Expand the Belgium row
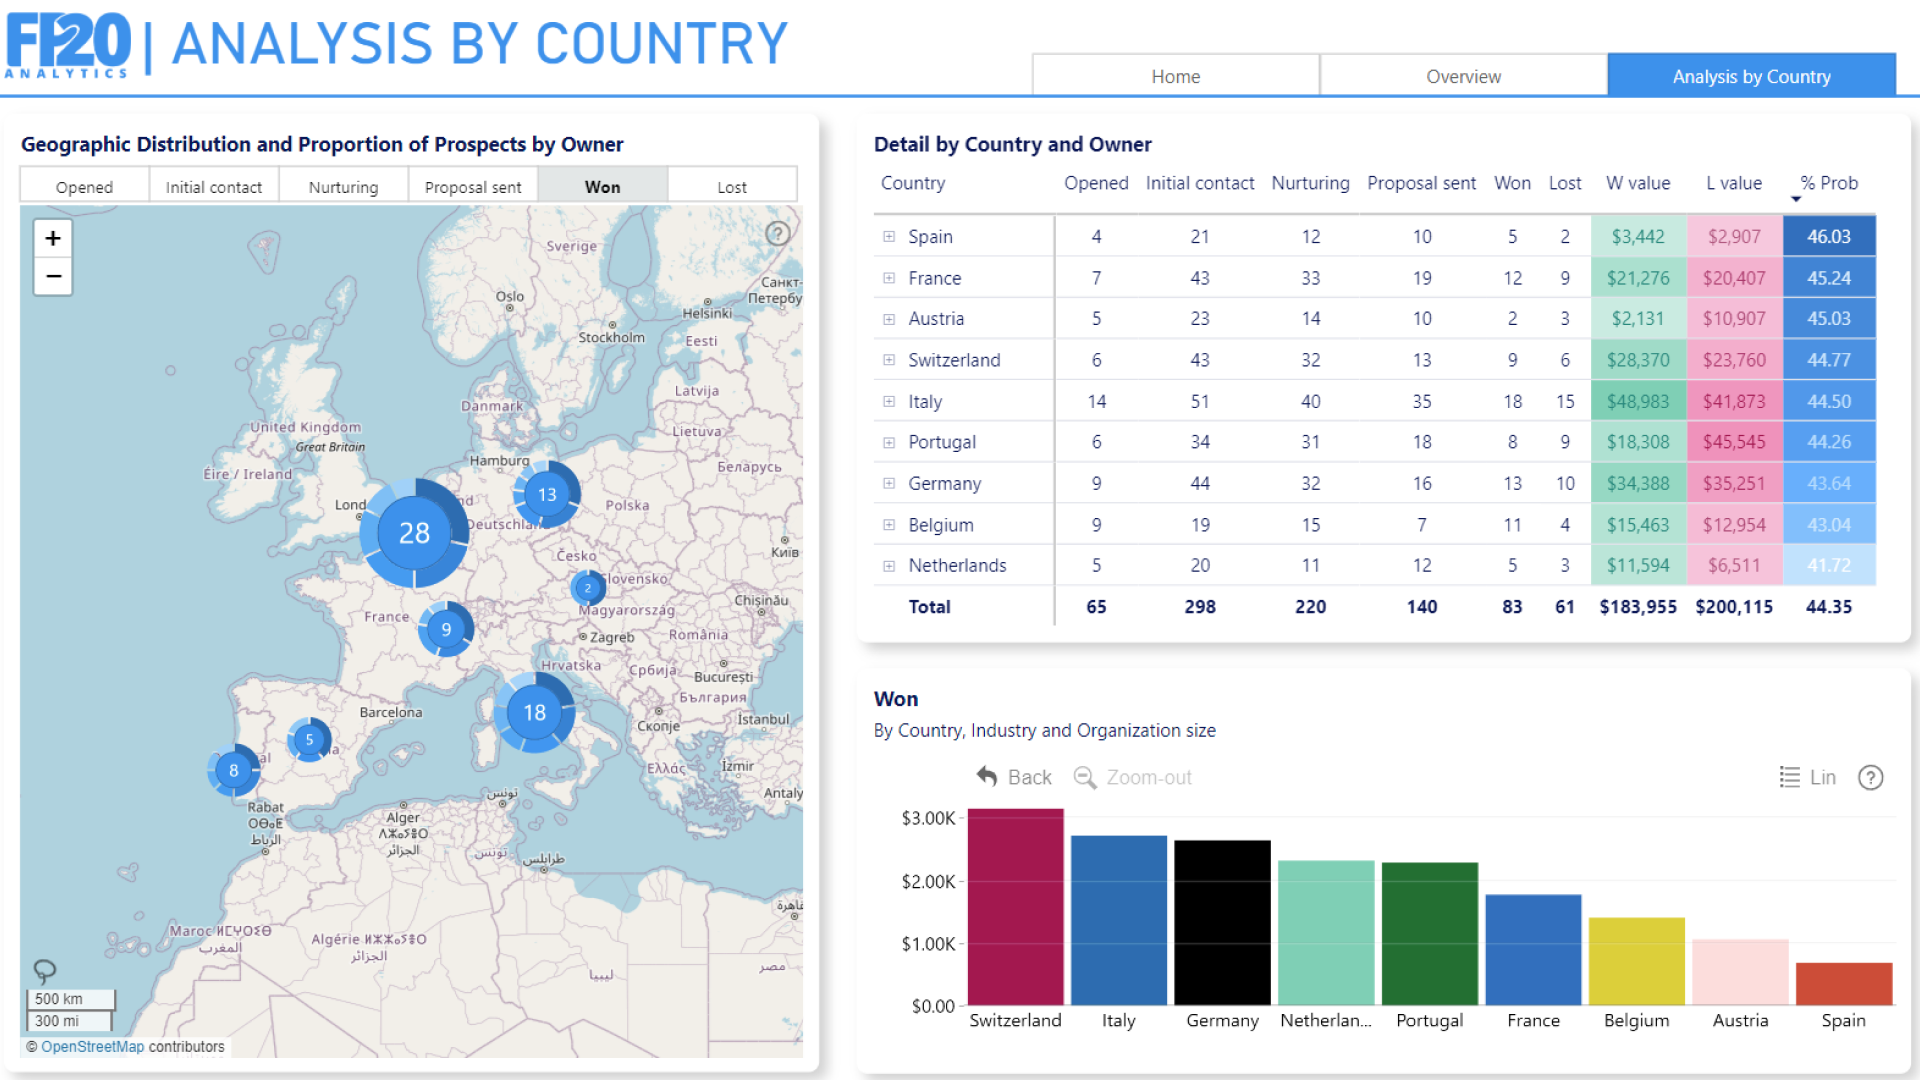The image size is (1920, 1080). [x=889, y=525]
